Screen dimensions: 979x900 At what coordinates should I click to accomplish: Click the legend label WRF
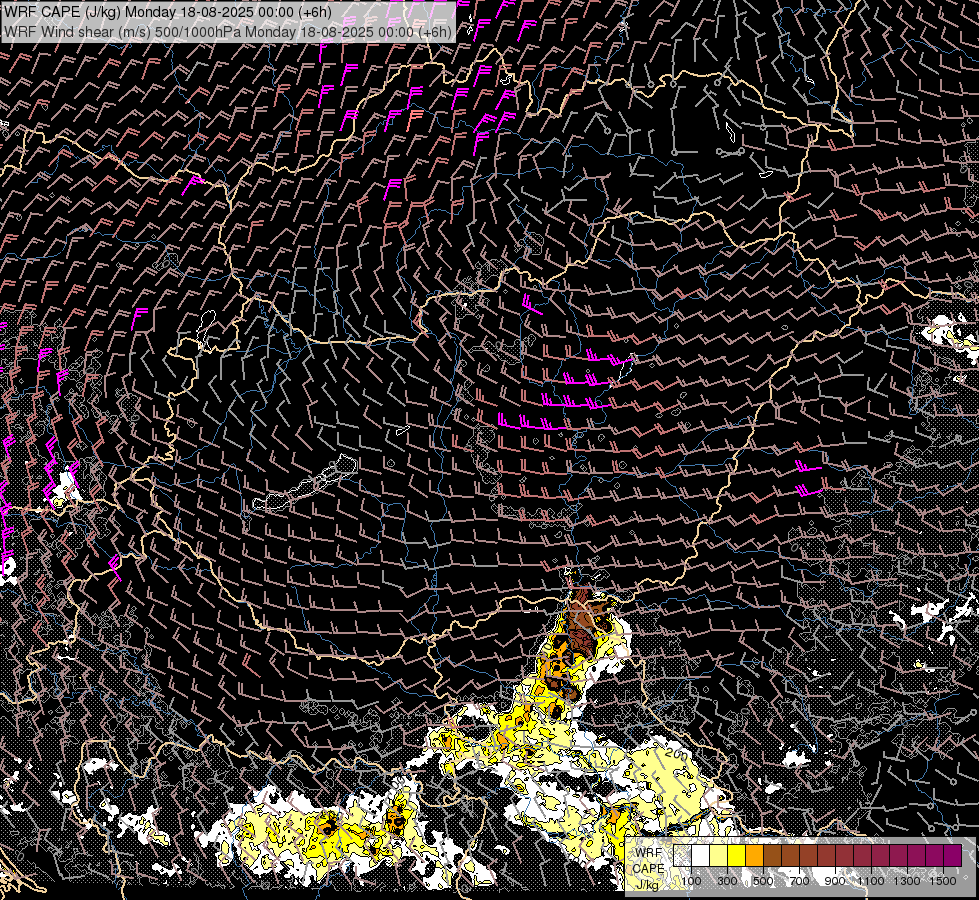click(649, 853)
